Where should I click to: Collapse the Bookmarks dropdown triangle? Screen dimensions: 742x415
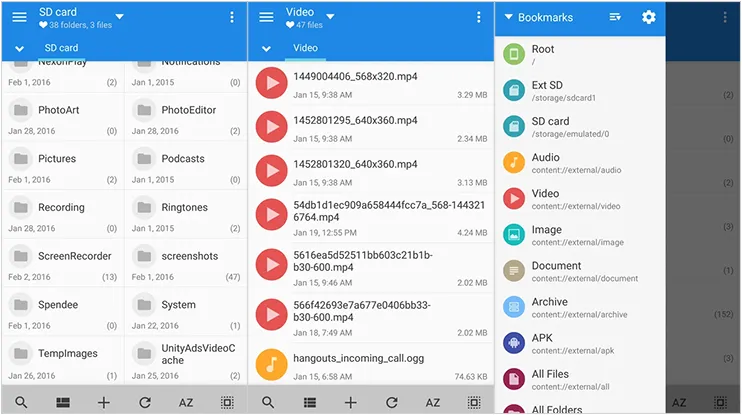click(509, 17)
